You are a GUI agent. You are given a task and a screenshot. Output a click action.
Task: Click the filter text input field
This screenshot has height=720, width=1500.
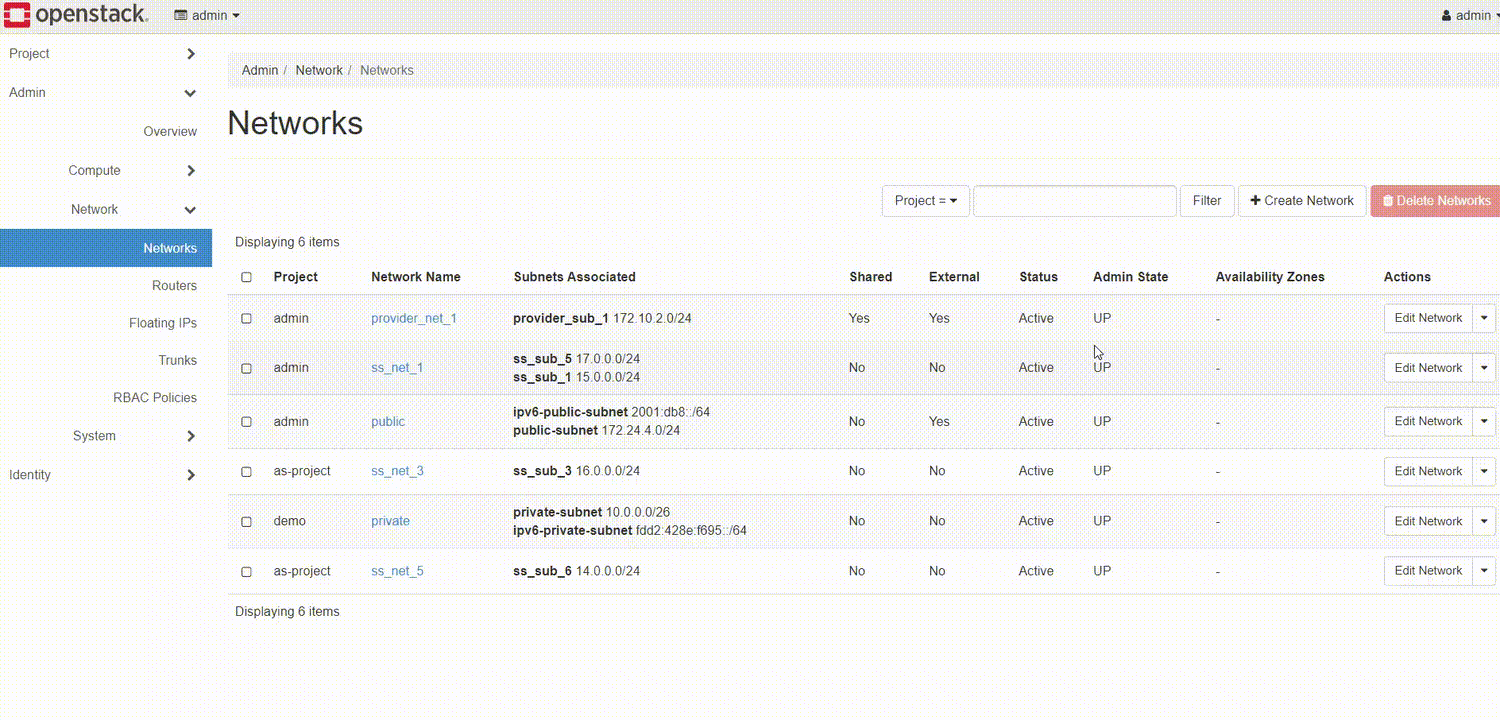click(x=1074, y=201)
